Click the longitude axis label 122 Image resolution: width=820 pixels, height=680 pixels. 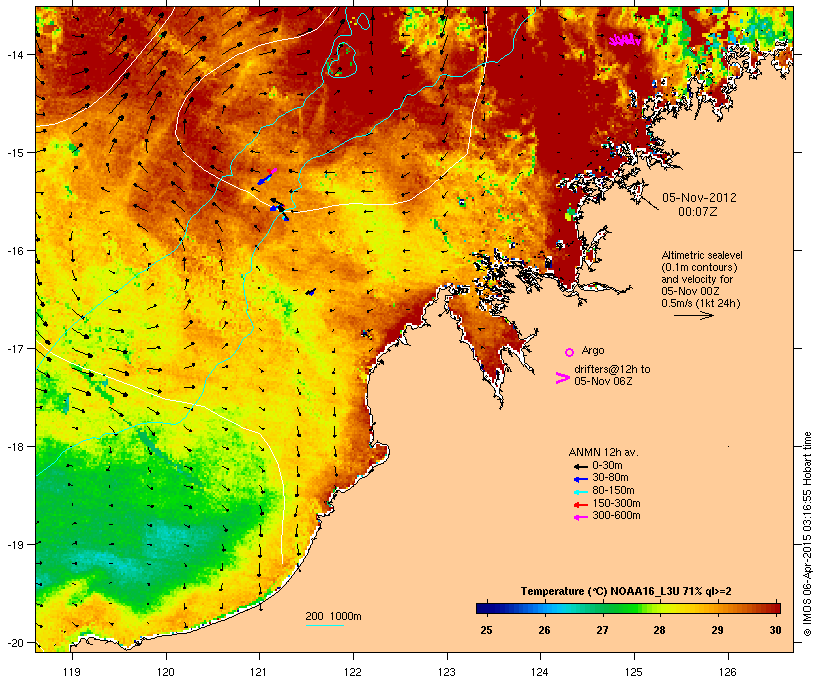353,672
